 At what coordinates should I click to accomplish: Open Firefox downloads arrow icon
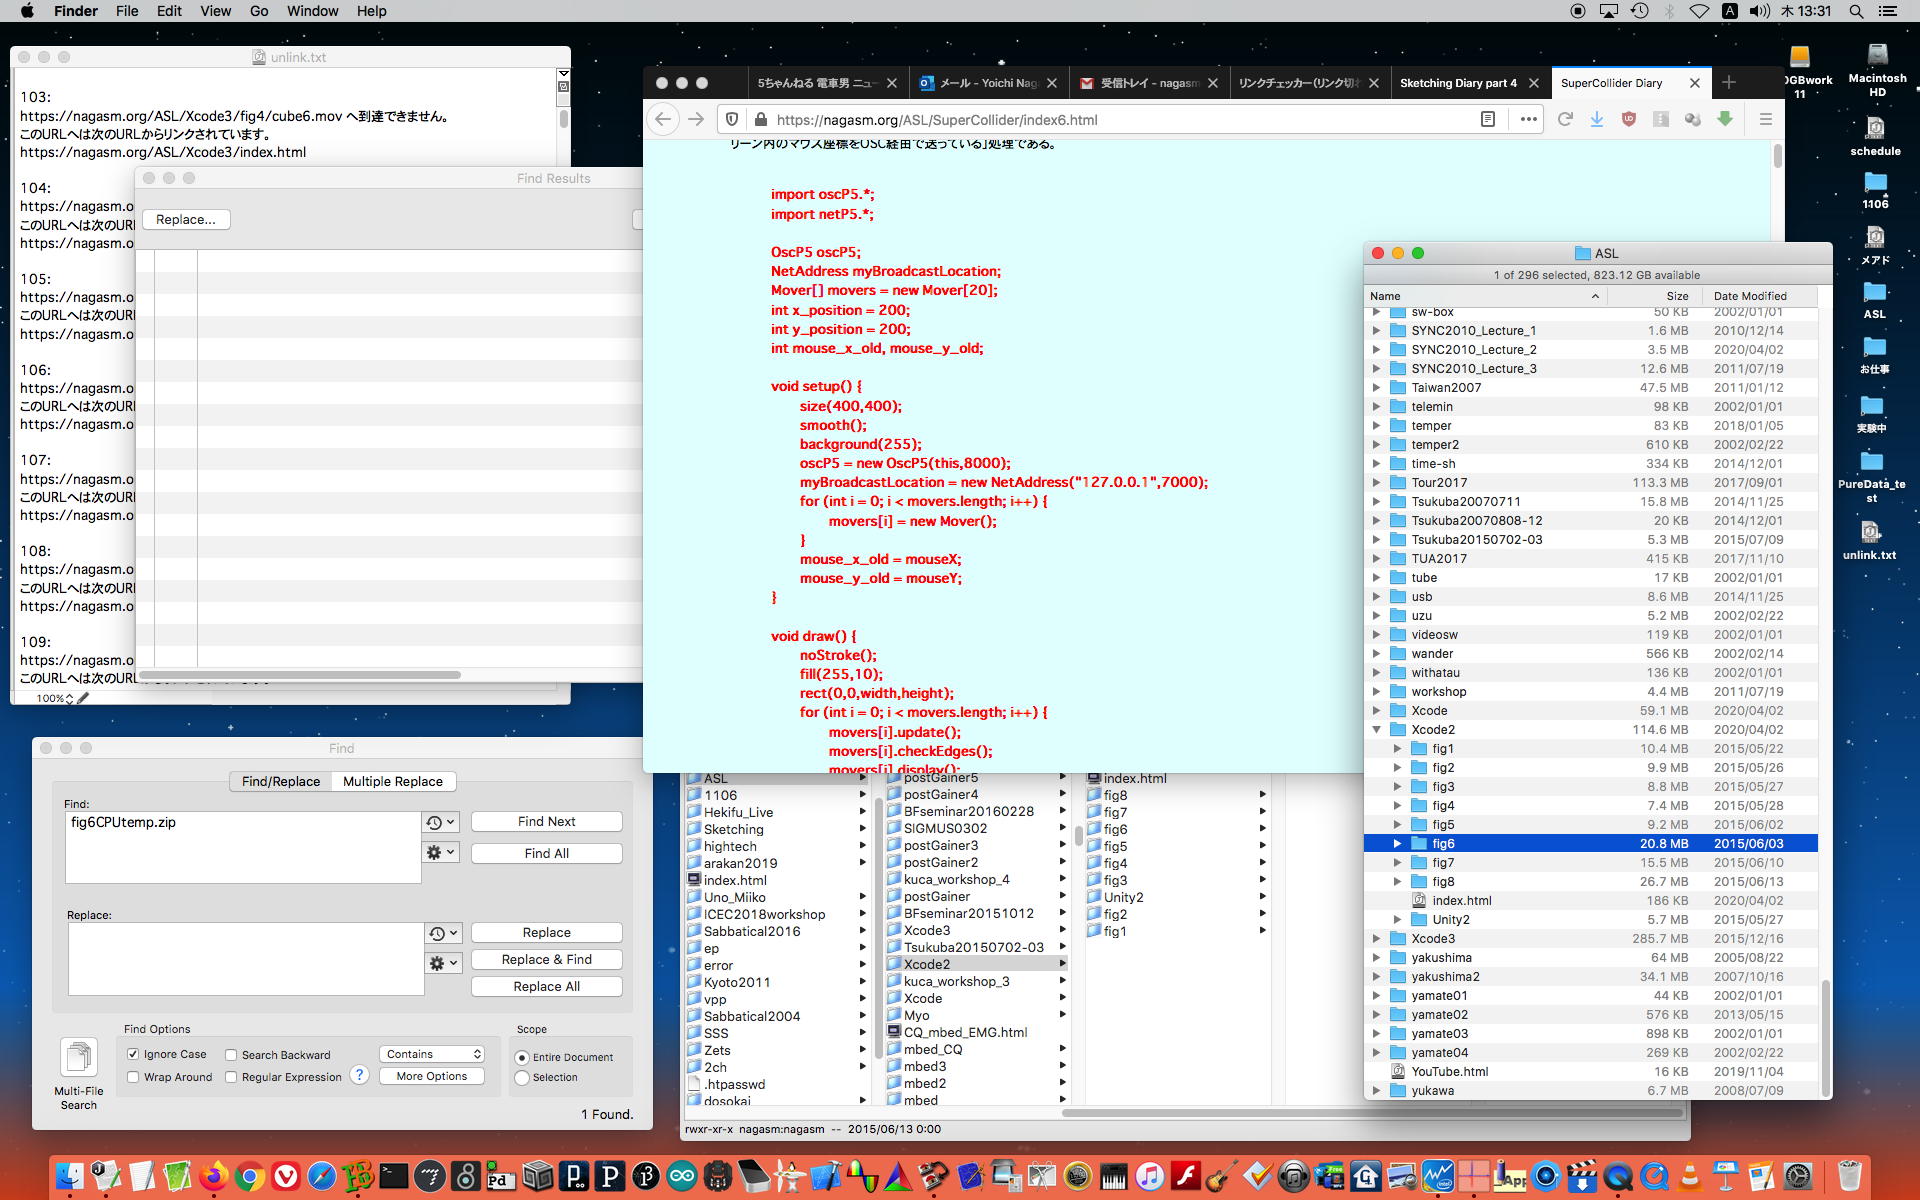click(1597, 119)
